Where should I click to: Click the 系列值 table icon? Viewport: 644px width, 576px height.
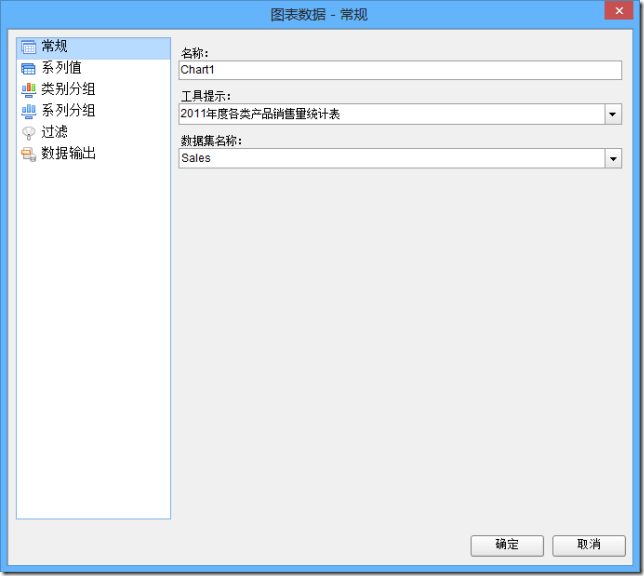coord(28,69)
